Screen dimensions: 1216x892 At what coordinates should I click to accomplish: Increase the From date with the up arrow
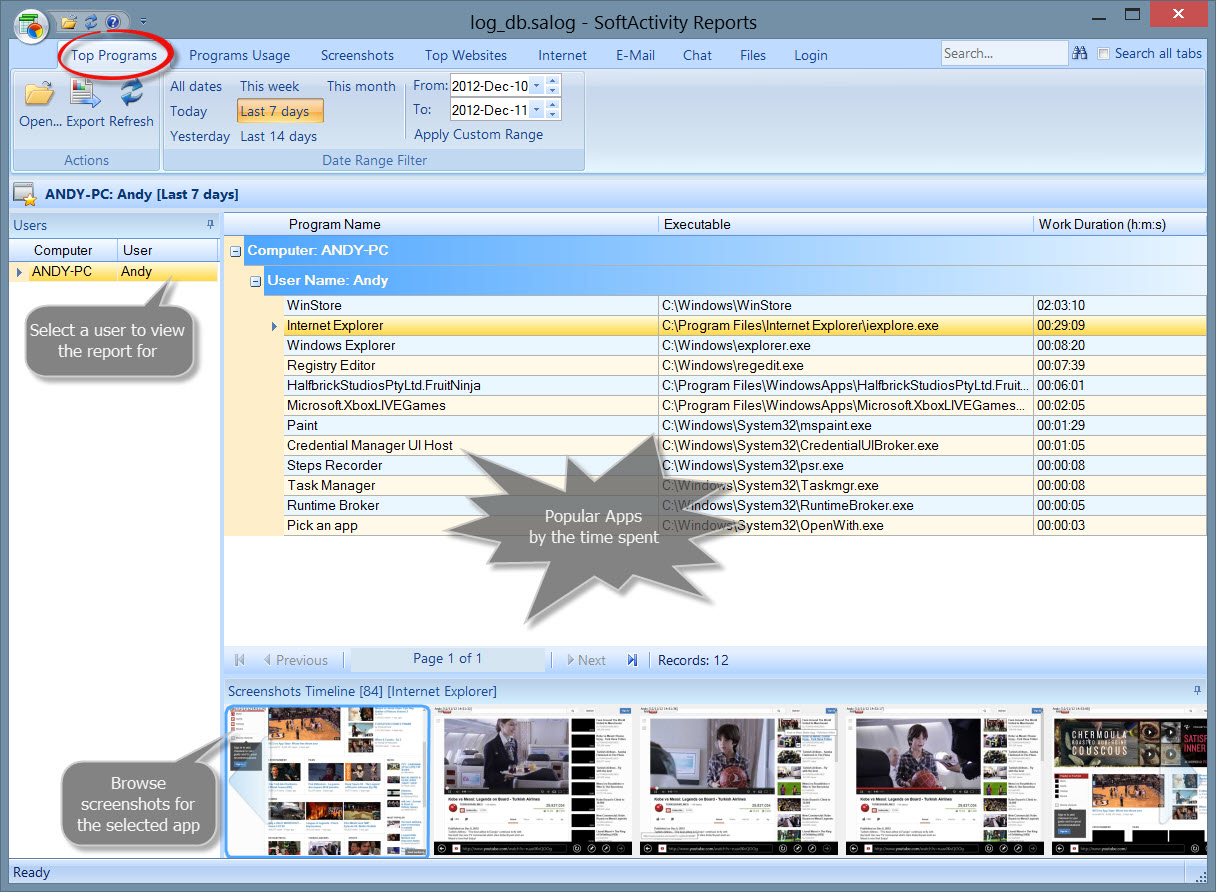(553, 80)
